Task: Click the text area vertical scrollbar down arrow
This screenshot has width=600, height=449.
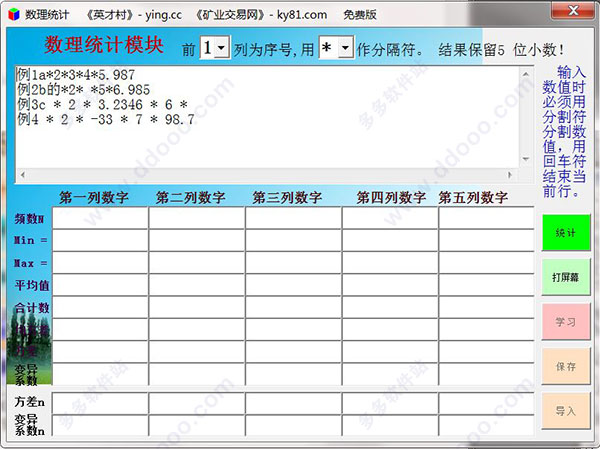Action: click(x=526, y=159)
